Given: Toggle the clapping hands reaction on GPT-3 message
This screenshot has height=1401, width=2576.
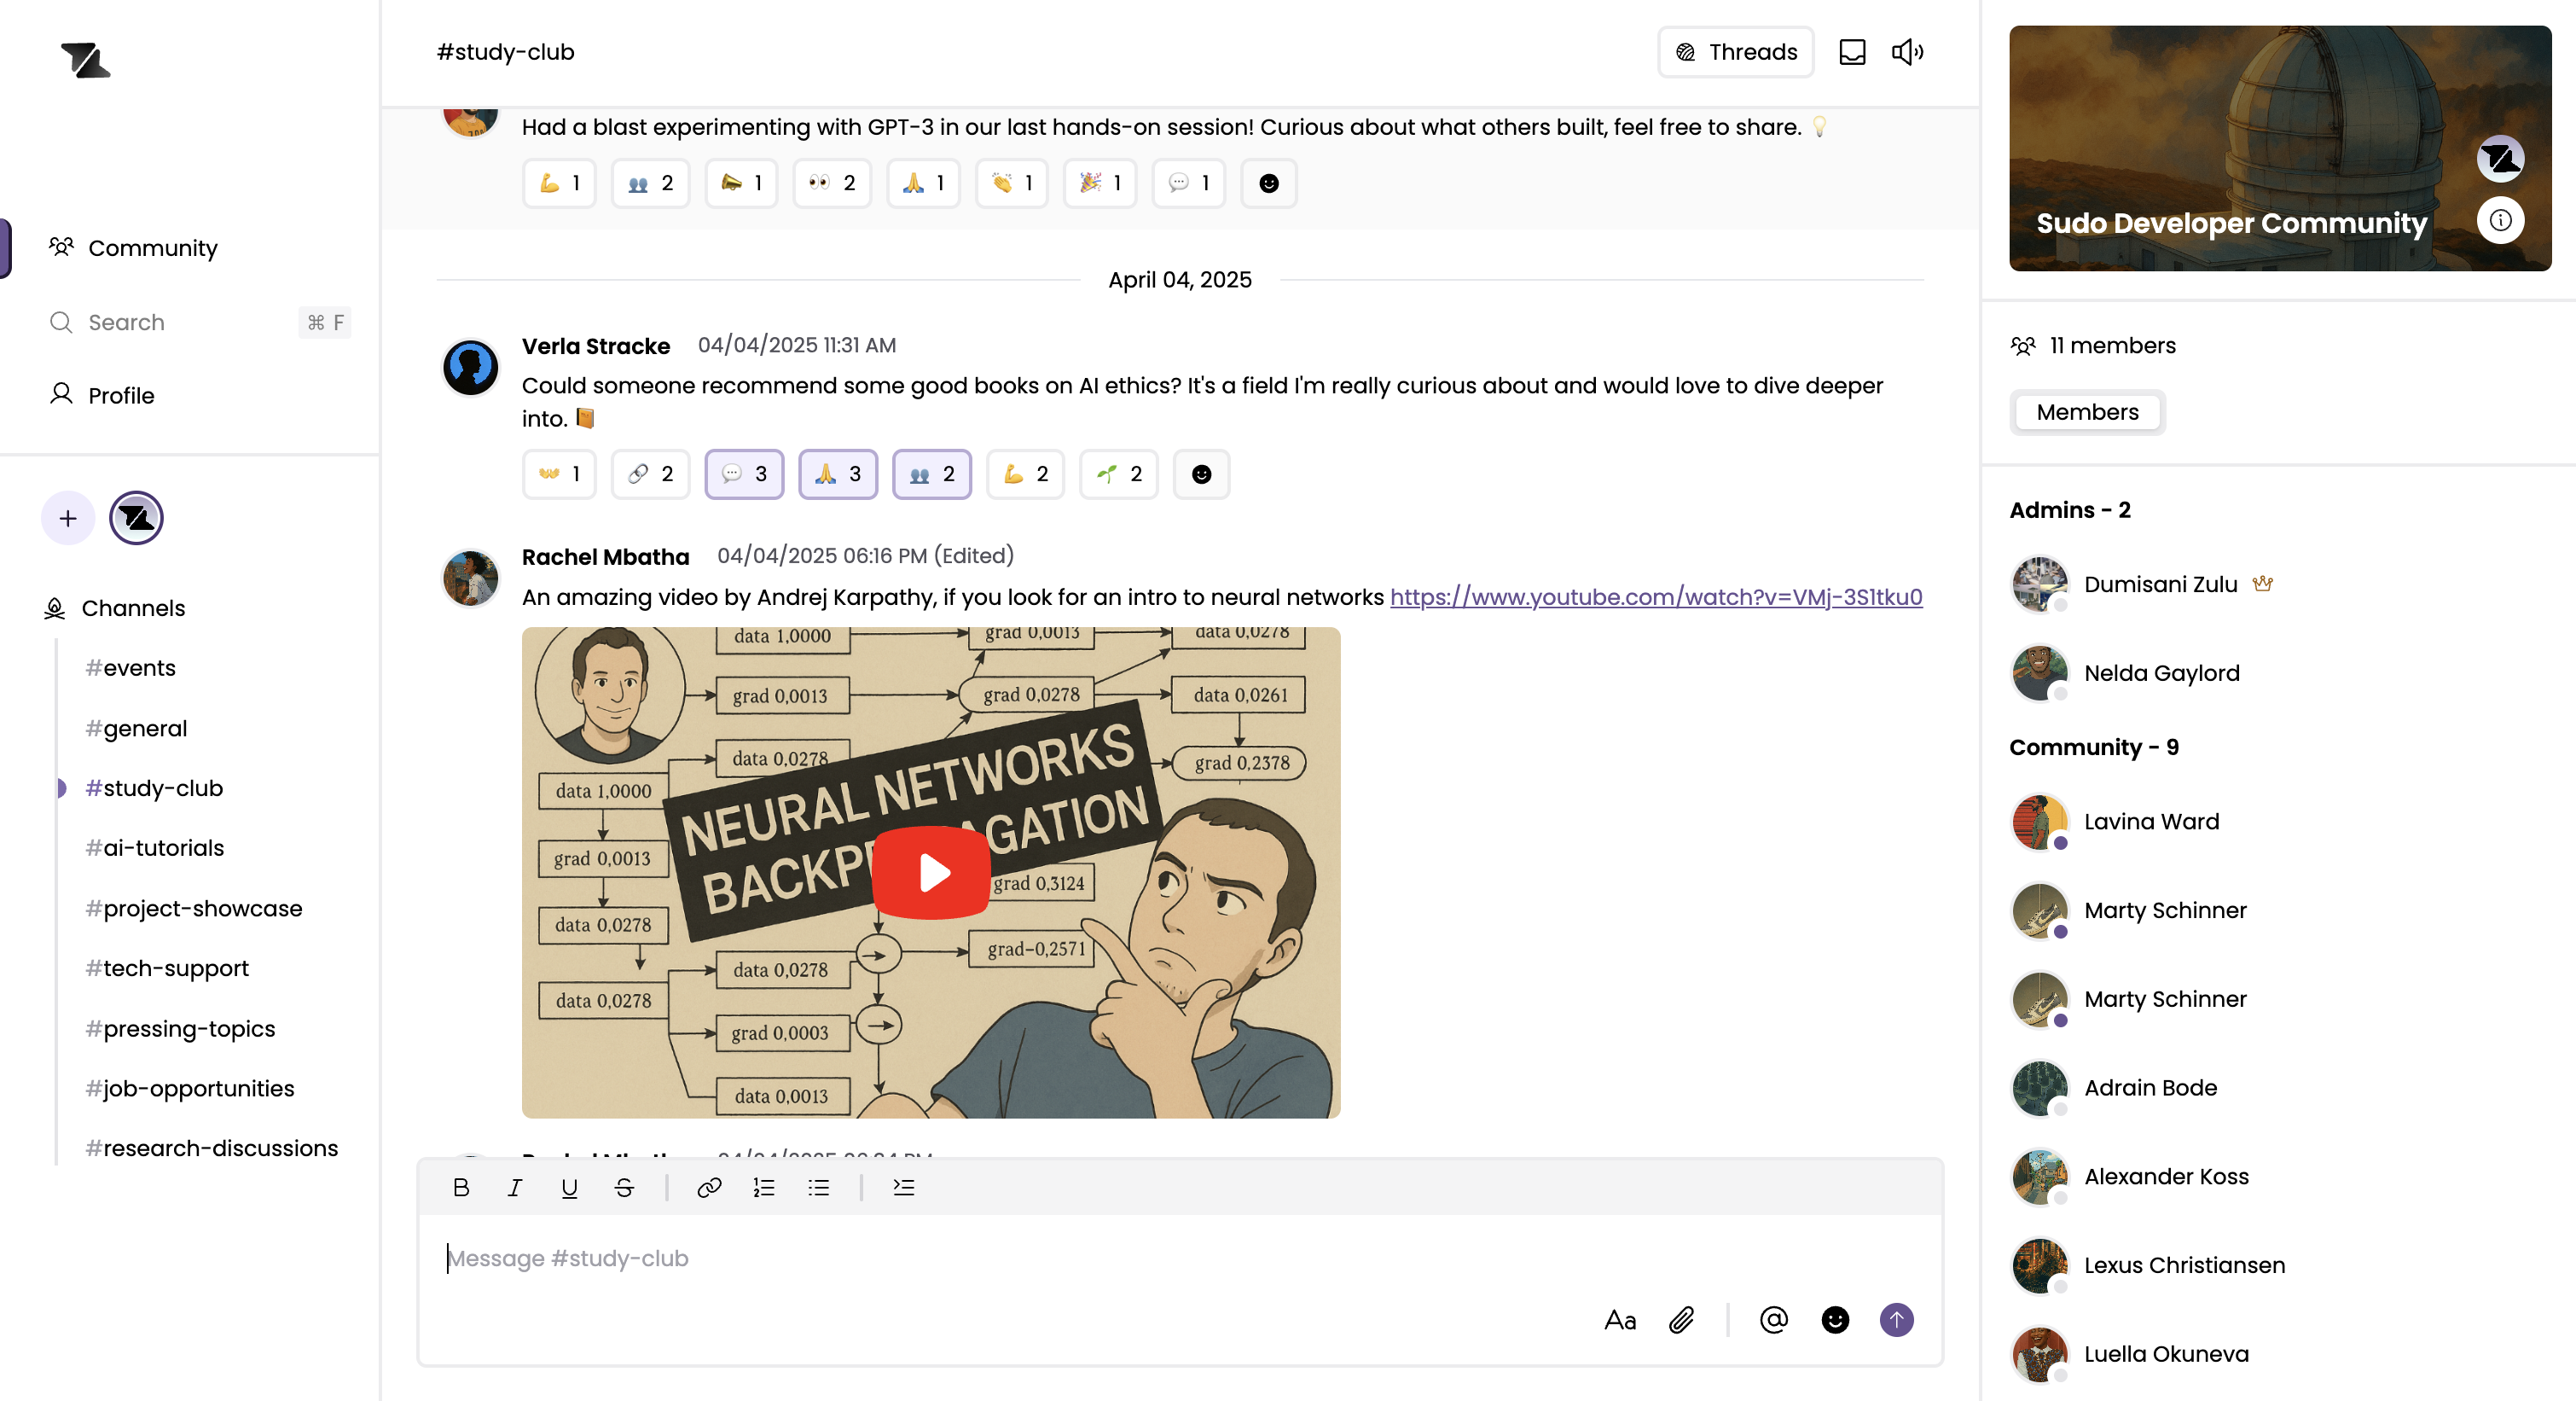Looking at the screenshot, I should (1012, 183).
